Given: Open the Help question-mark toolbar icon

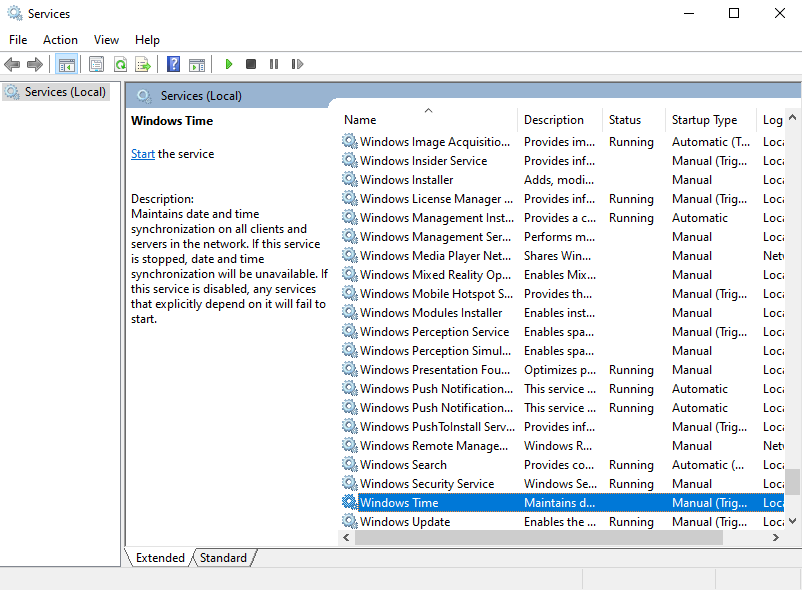Looking at the screenshot, I should point(173,64).
